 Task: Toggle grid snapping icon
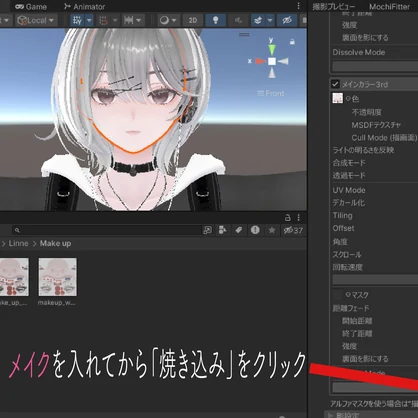tap(103, 20)
